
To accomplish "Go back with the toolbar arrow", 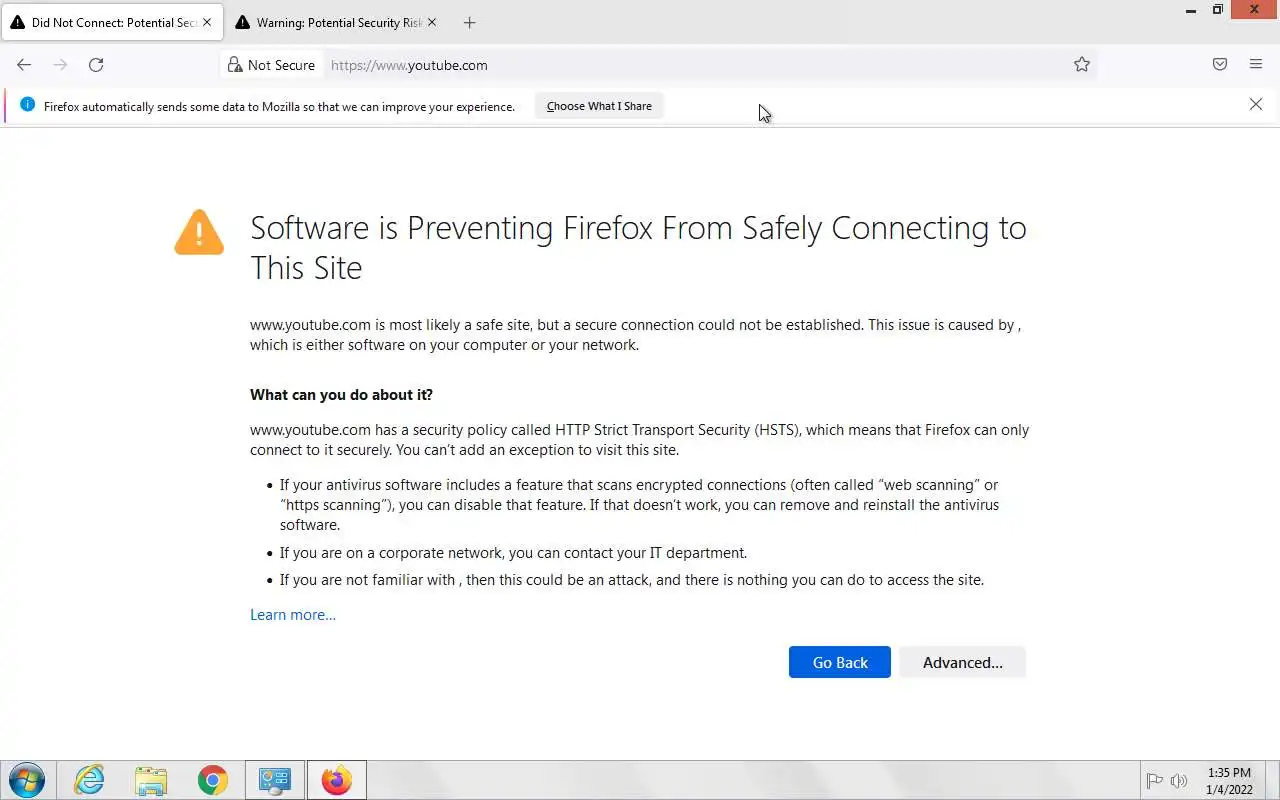I will click(24, 65).
